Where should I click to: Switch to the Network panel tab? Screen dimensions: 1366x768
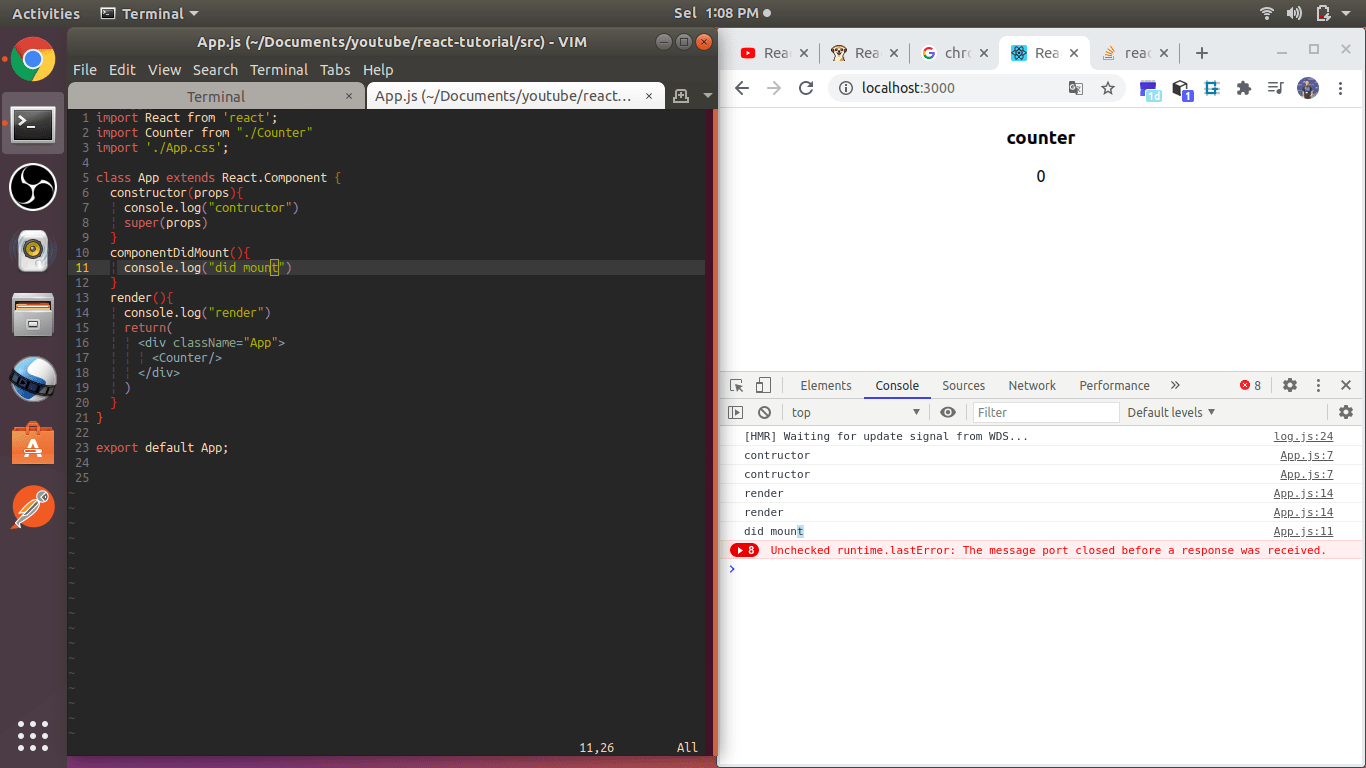click(x=1031, y=385)
